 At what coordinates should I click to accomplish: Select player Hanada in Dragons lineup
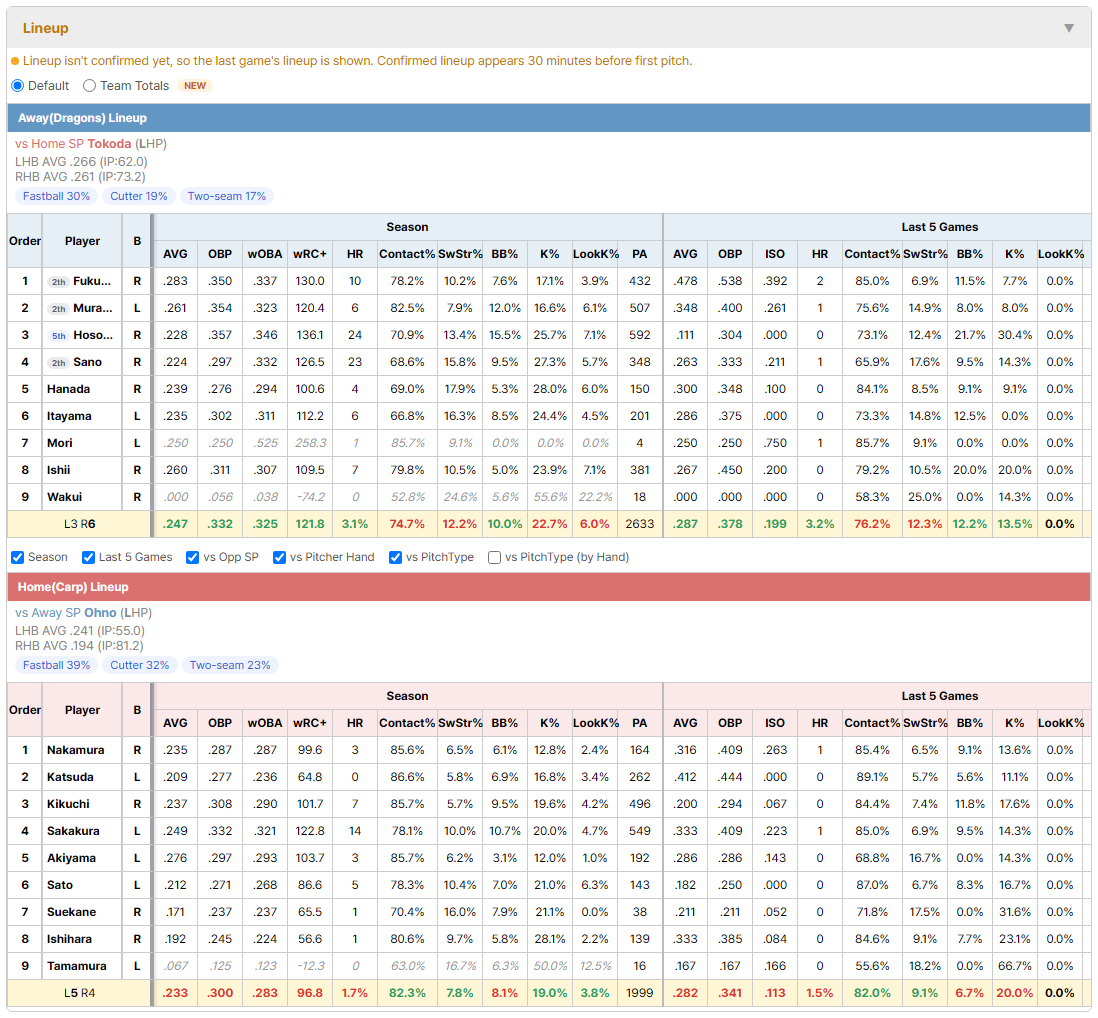(x=68, y=389)
